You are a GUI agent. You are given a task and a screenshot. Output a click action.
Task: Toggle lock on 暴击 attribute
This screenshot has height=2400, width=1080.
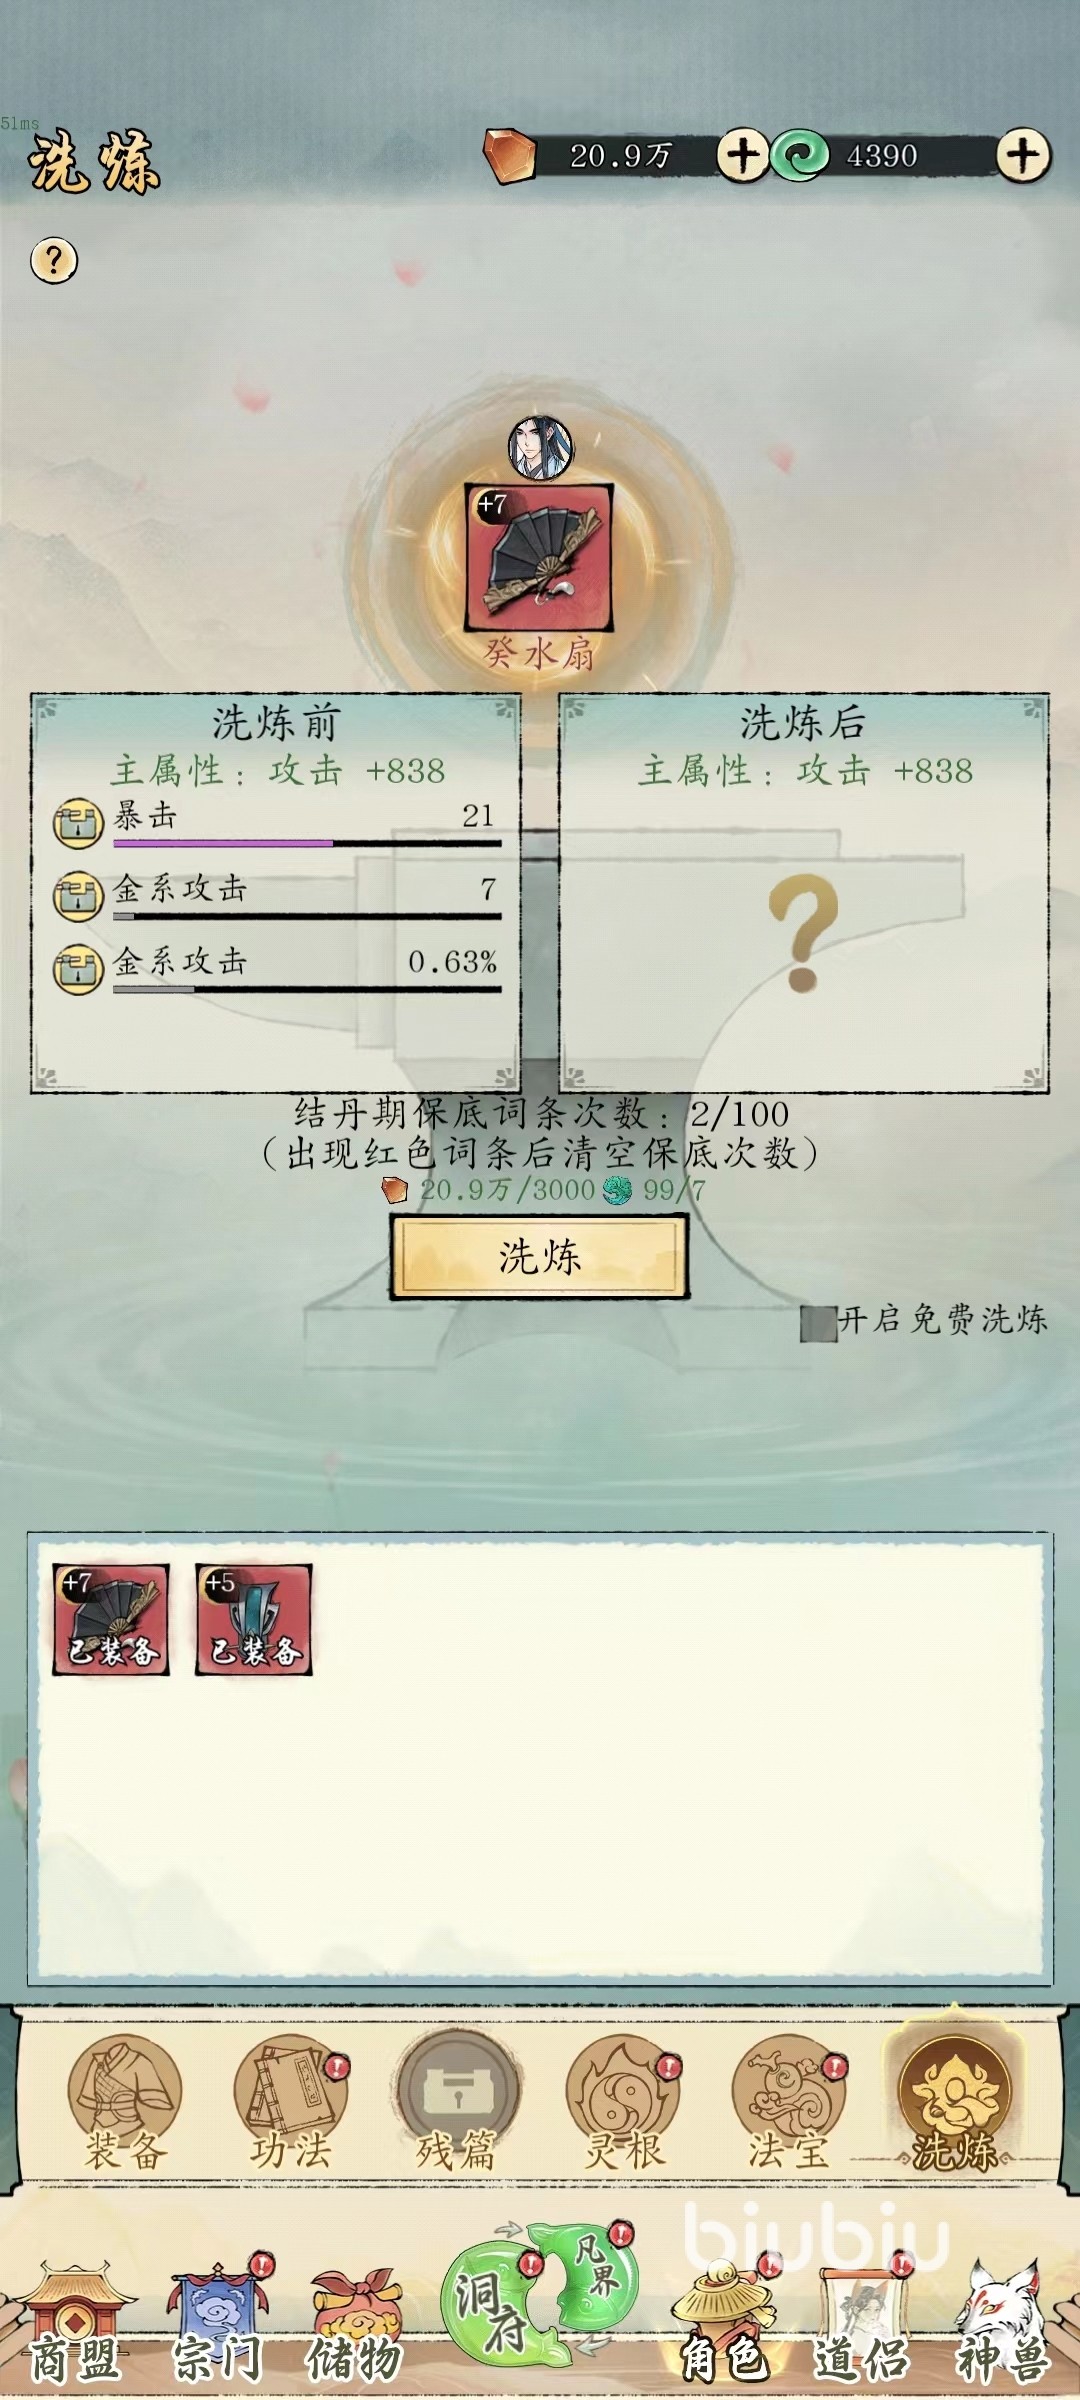[78, 823]
